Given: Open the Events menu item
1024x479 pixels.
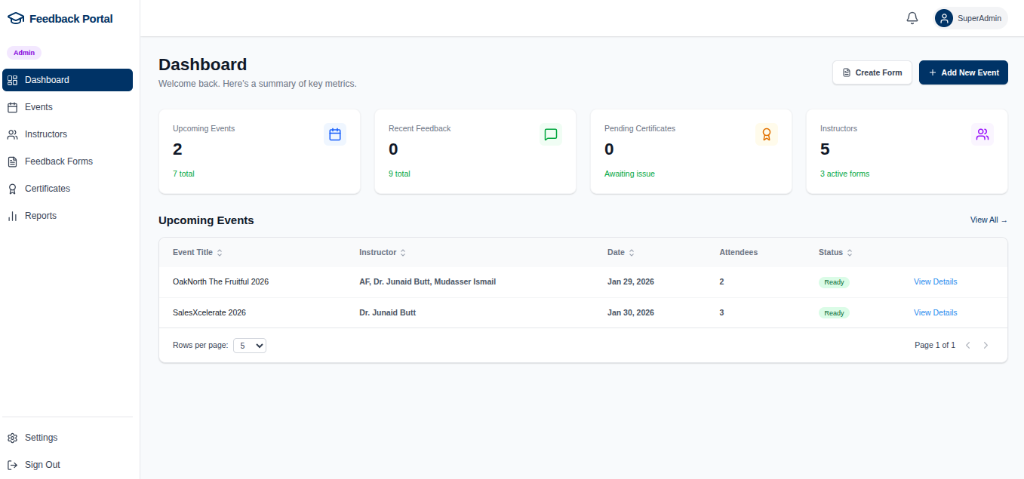Looking at the screenshot, I should click(x=67, y=107).
